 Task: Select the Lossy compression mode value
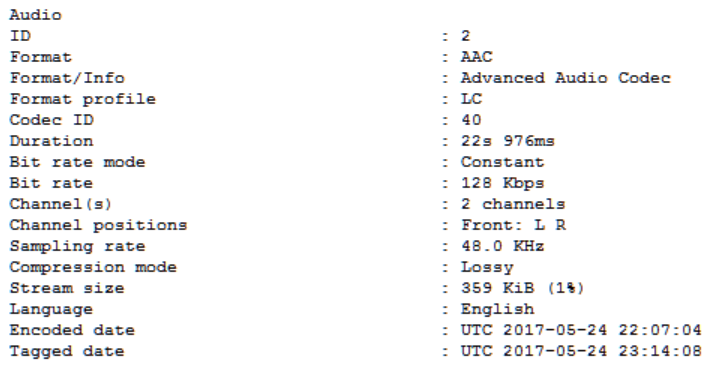pos(487,267)
